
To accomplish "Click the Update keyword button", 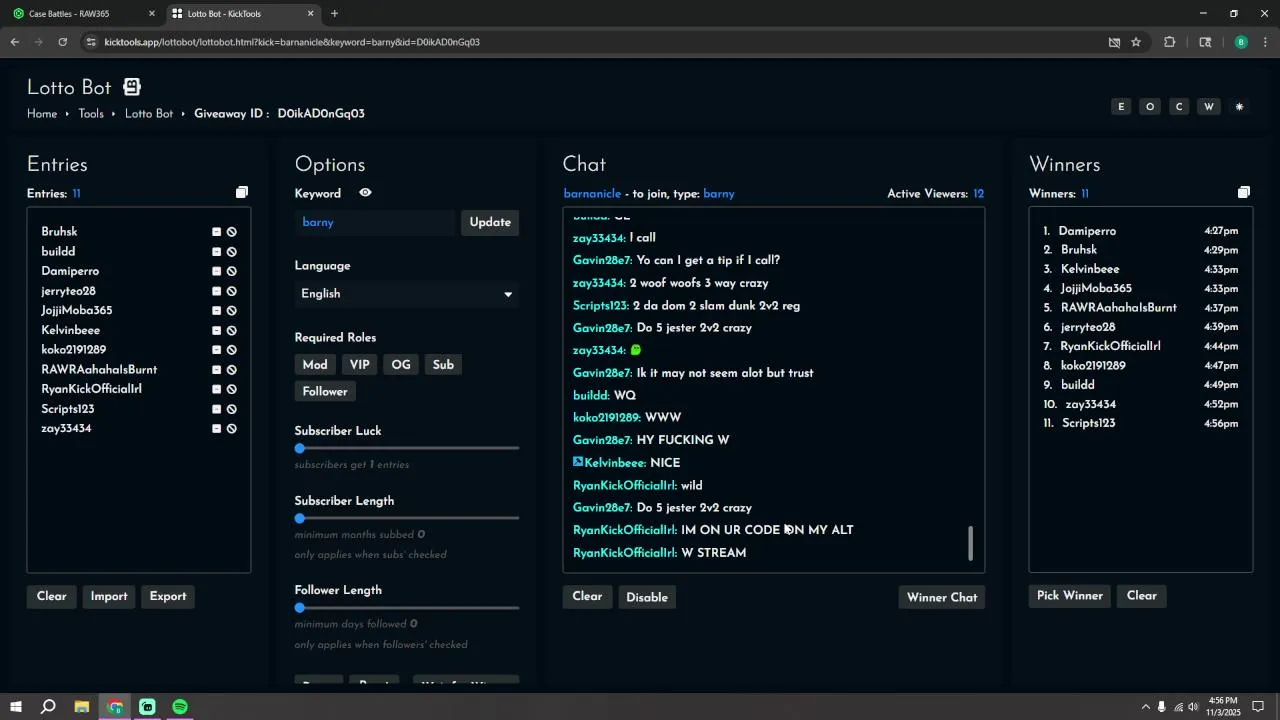I will pos(490,223).
